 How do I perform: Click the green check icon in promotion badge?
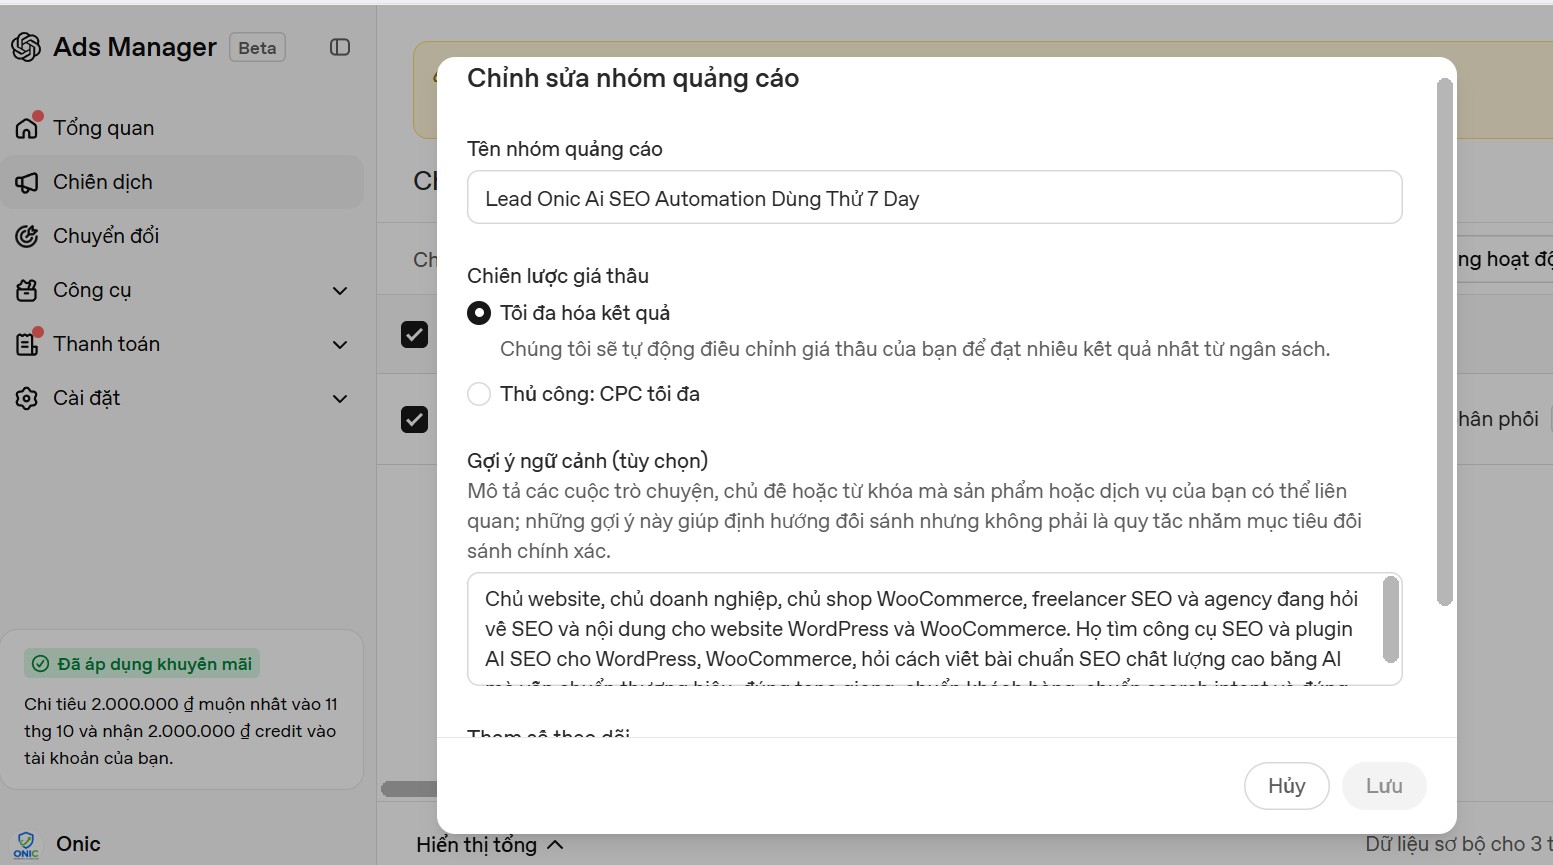point(41,664)
